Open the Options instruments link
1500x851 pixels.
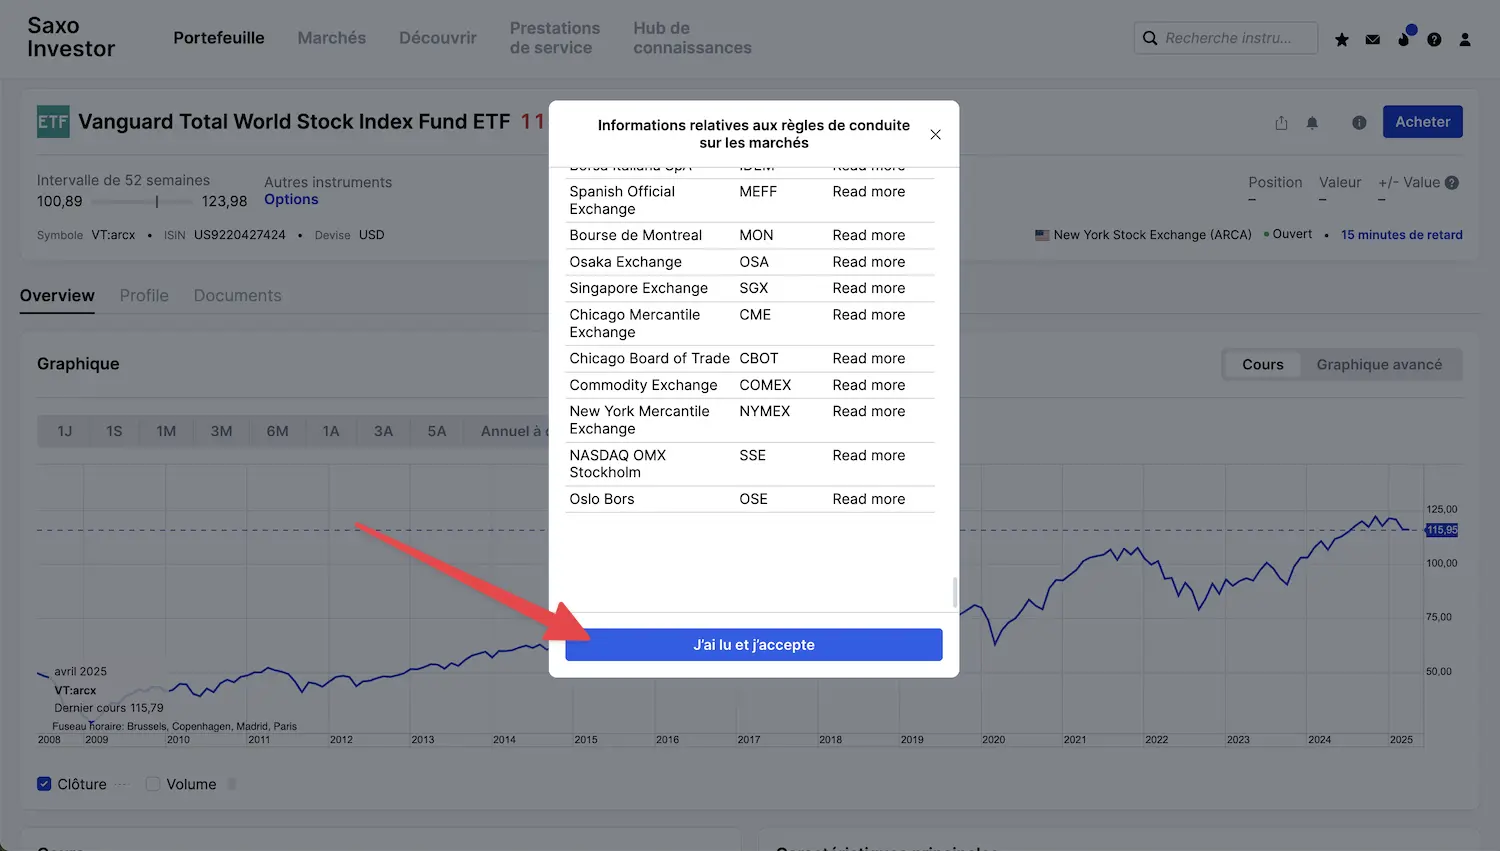point(291,200)
